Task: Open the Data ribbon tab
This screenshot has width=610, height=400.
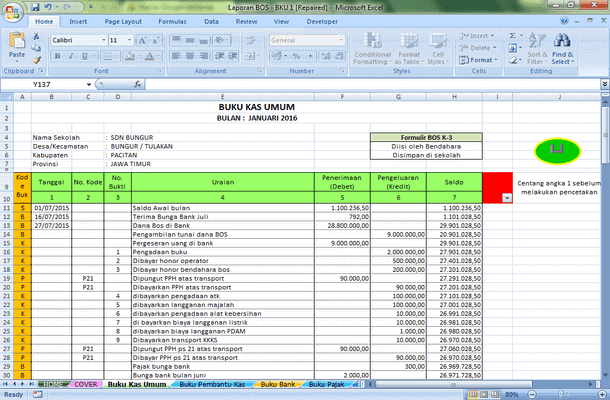Action: 211,21
